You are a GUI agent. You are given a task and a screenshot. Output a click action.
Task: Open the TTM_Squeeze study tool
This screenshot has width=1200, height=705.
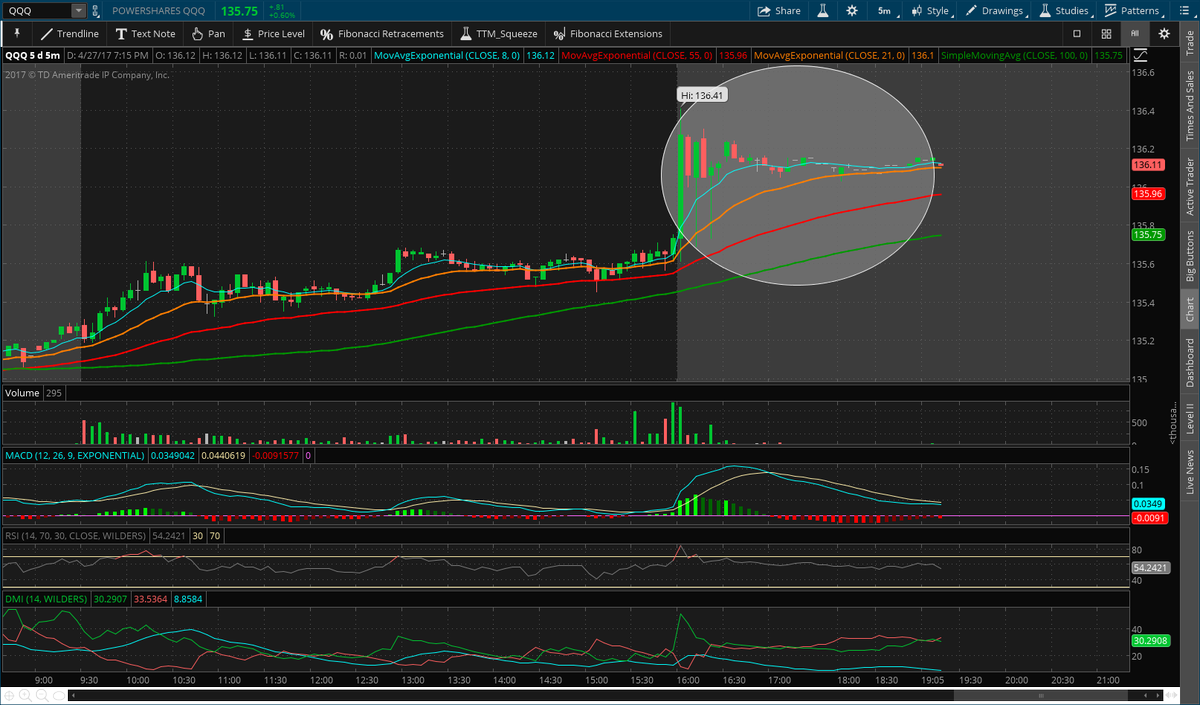pos(498,33)
